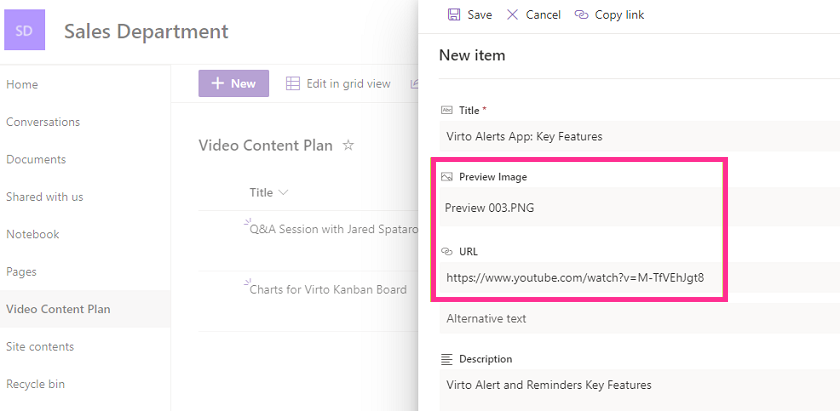This screenshot has height=411, width=840.
Task: Open Q&A Session with Jared Spataro item
Action: point(334,229)
